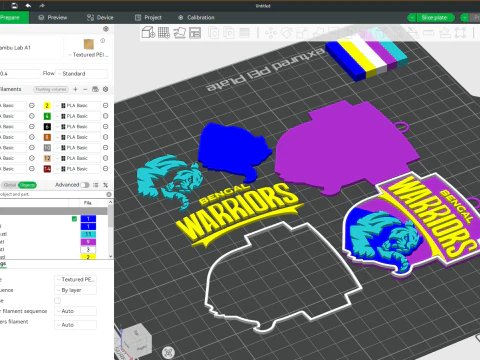Image resolution: width=480 pixels, height=360 pixels.
Task: Click the dark red filament 14 color swatch
Action: (47, 169)
